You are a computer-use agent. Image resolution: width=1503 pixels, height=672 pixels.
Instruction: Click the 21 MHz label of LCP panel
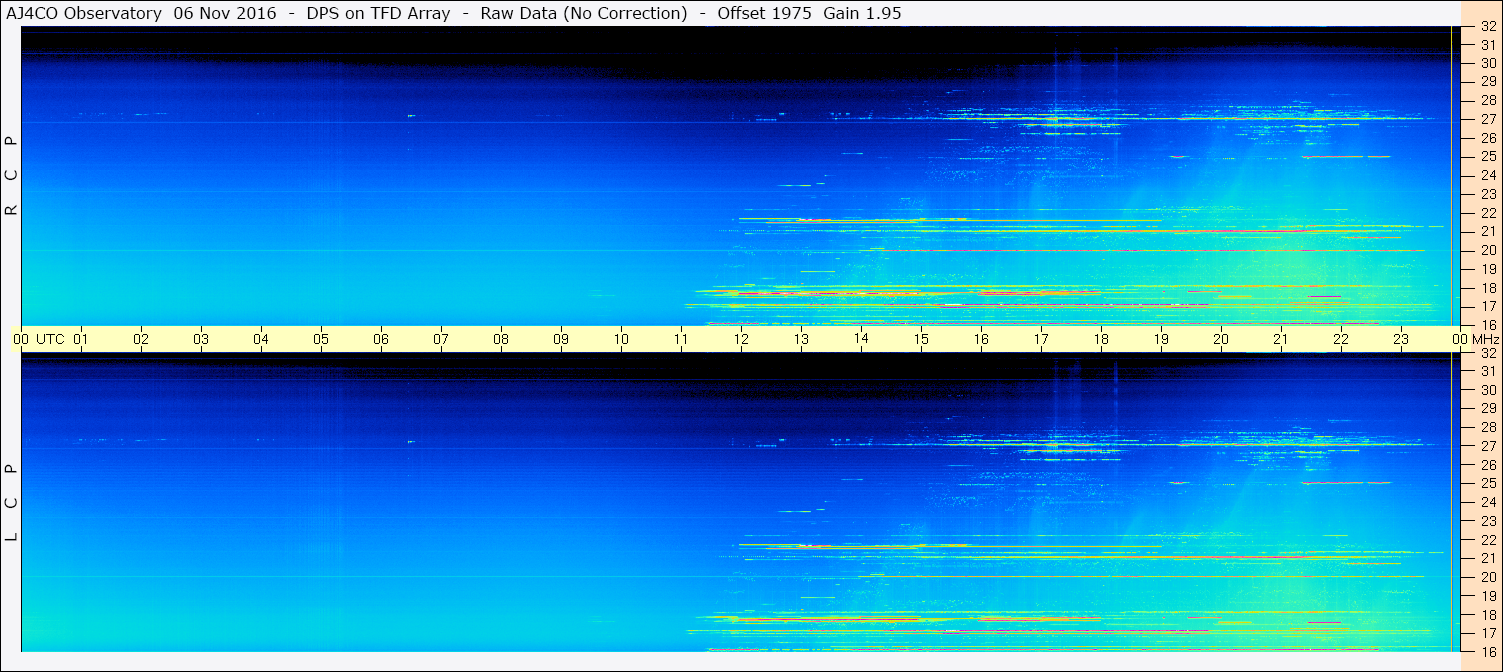click(1488, 558)
